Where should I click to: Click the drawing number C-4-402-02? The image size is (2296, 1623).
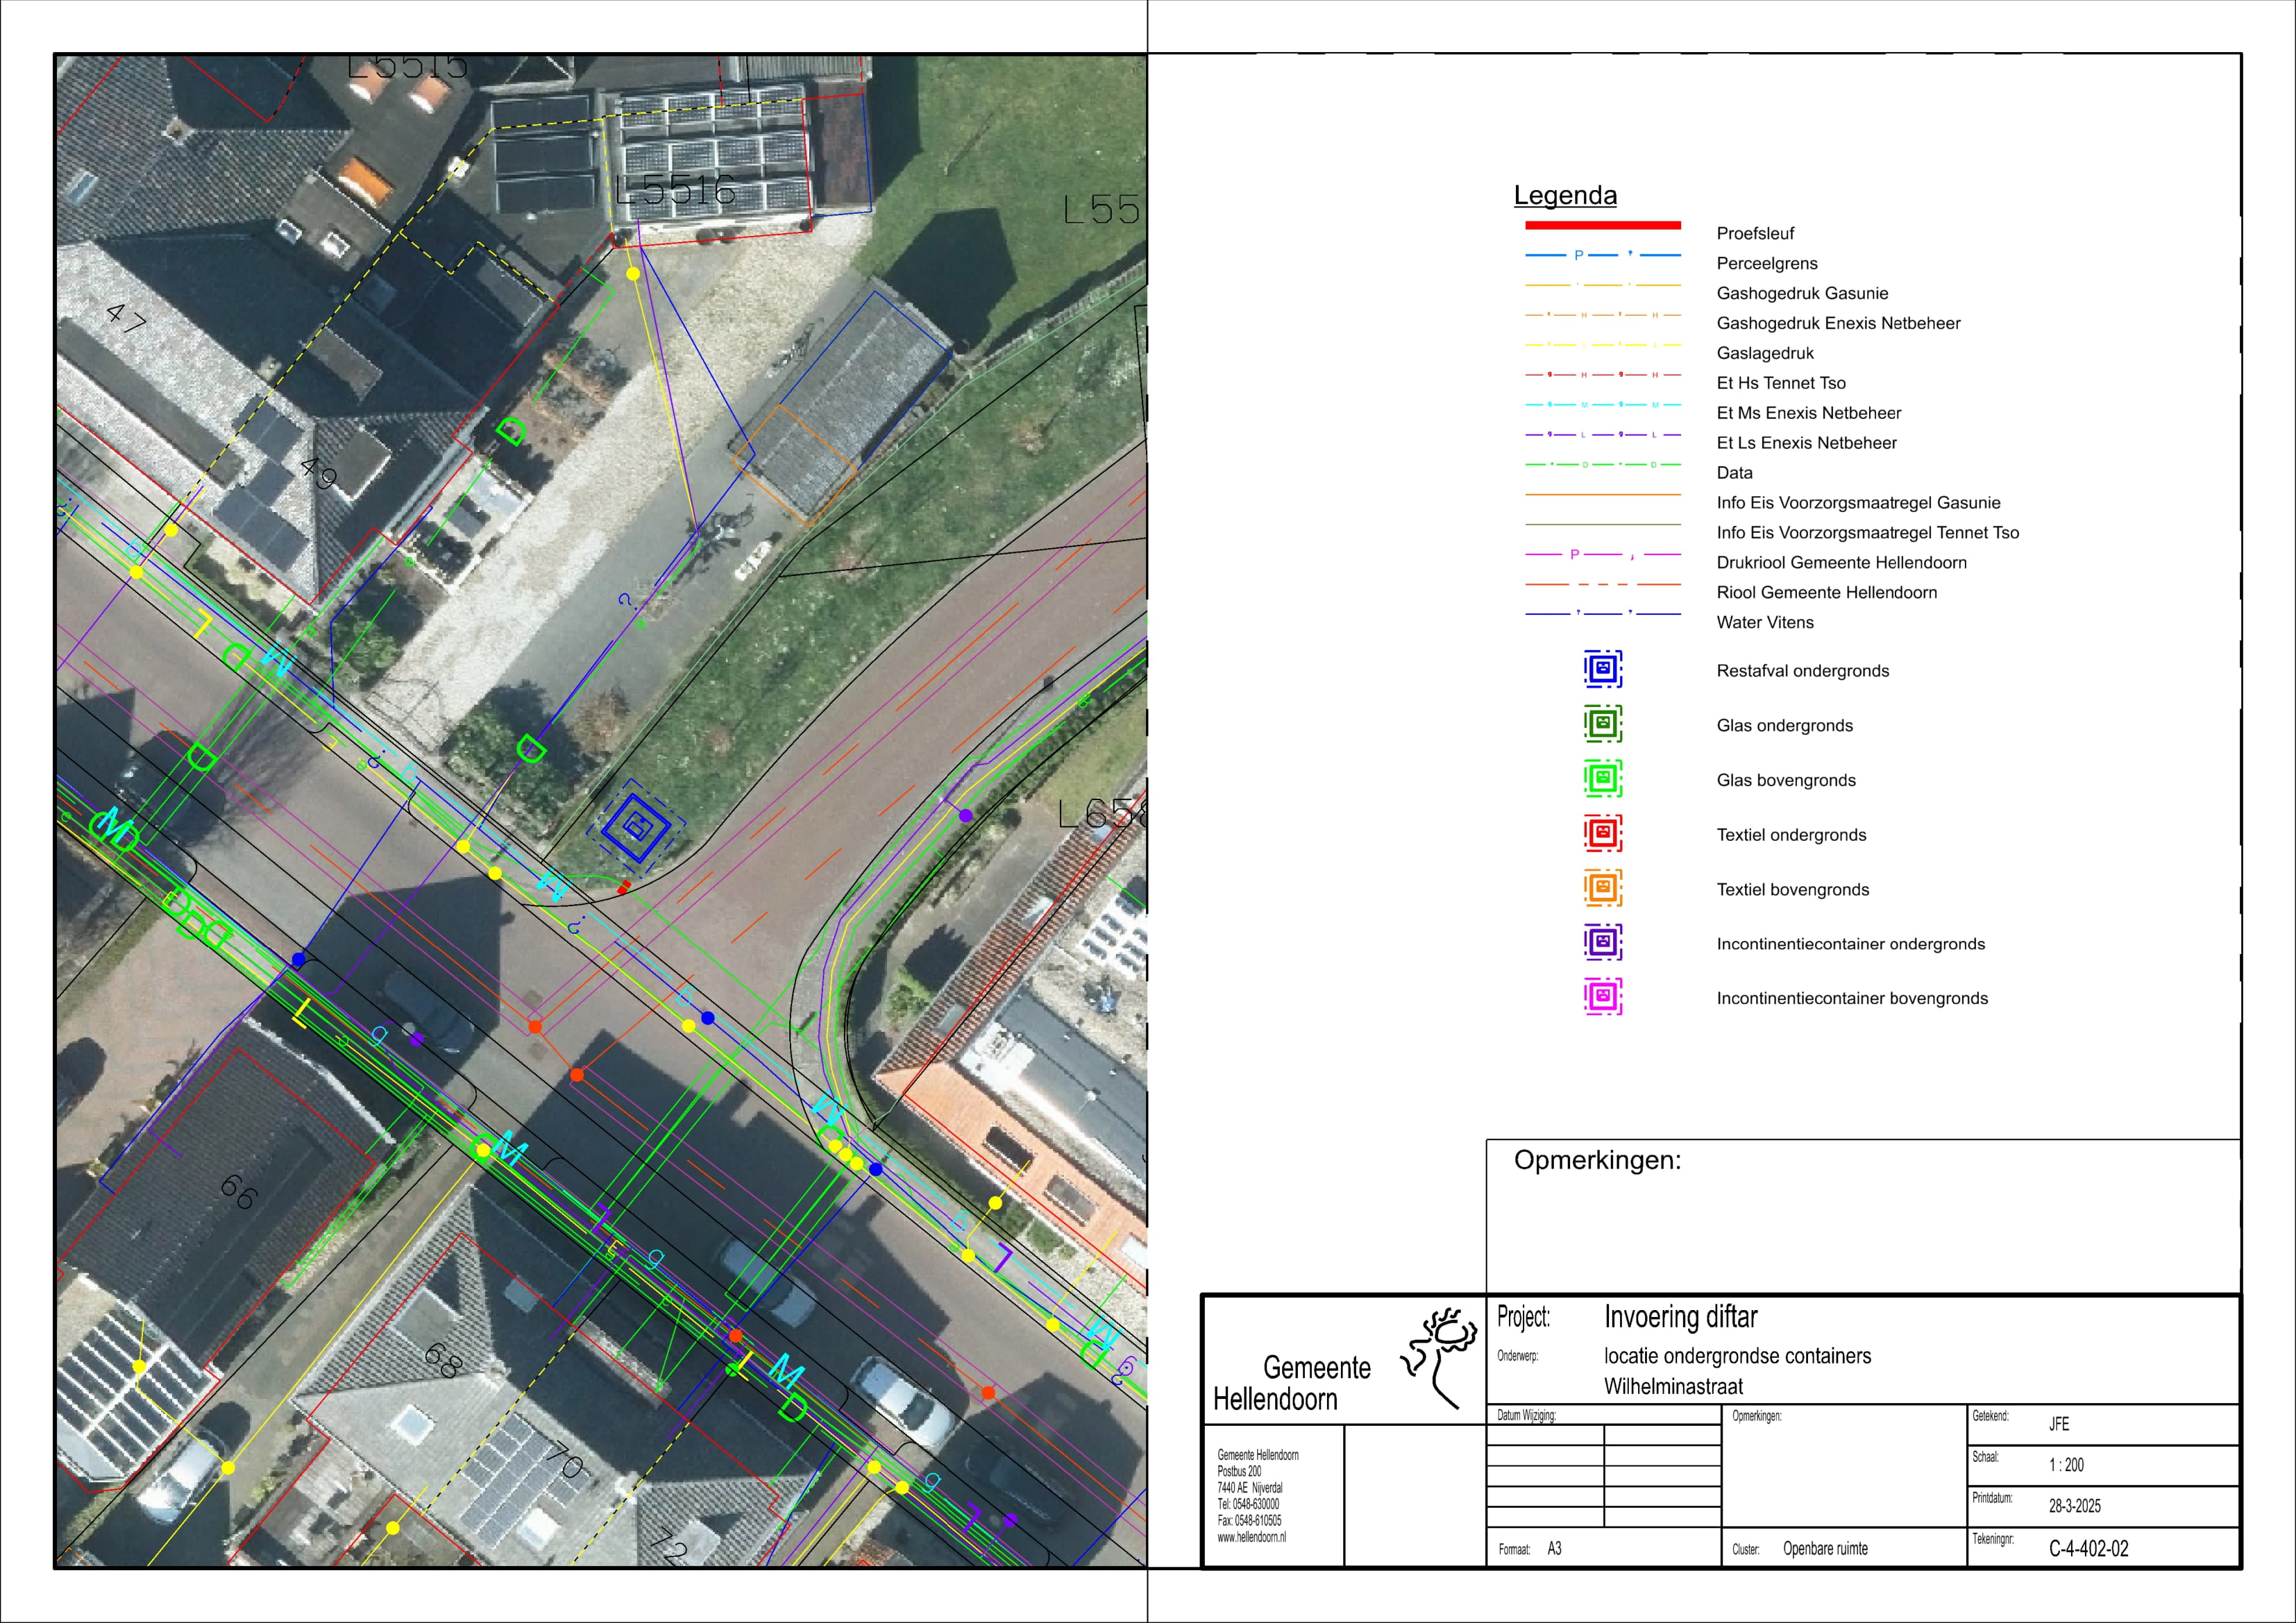pyautogui.click(x=2088, y=1549)
